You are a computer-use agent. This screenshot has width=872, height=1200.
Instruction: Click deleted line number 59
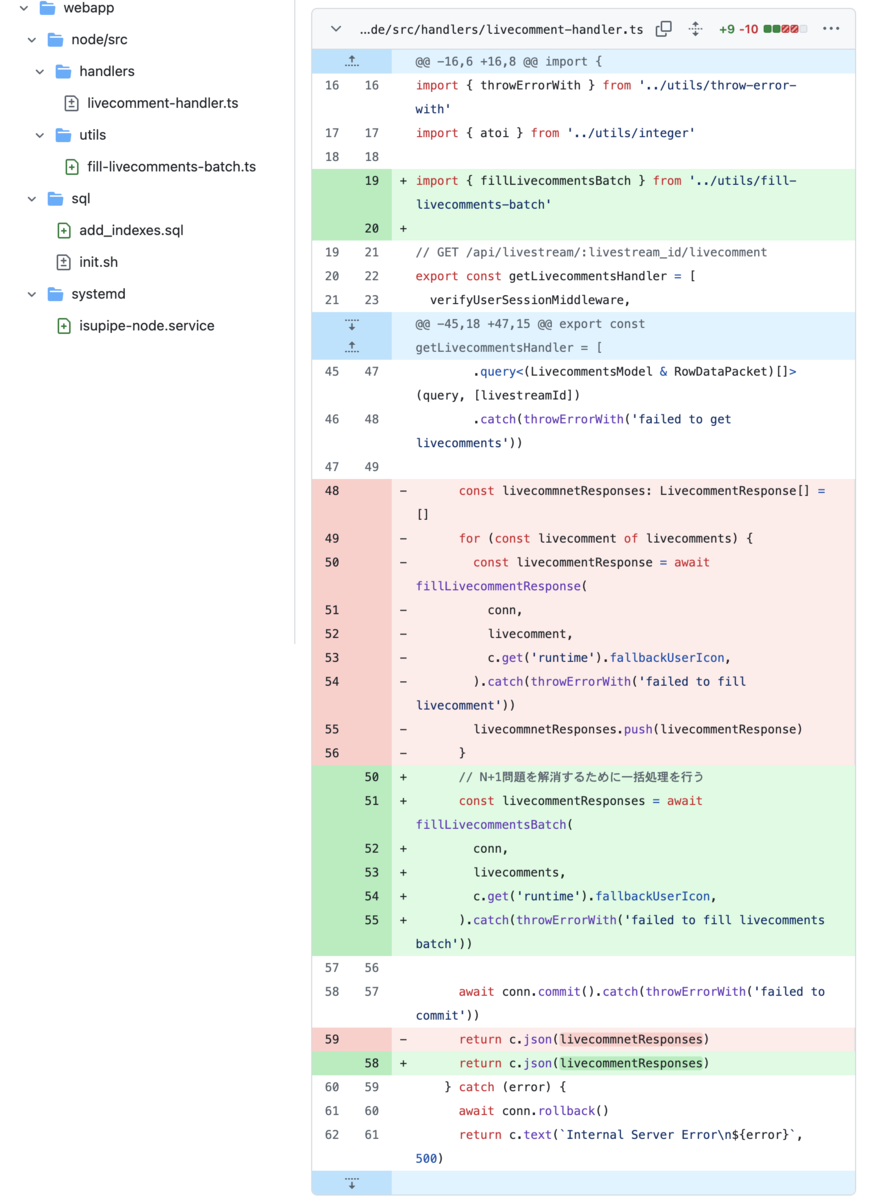[332, 1039]
